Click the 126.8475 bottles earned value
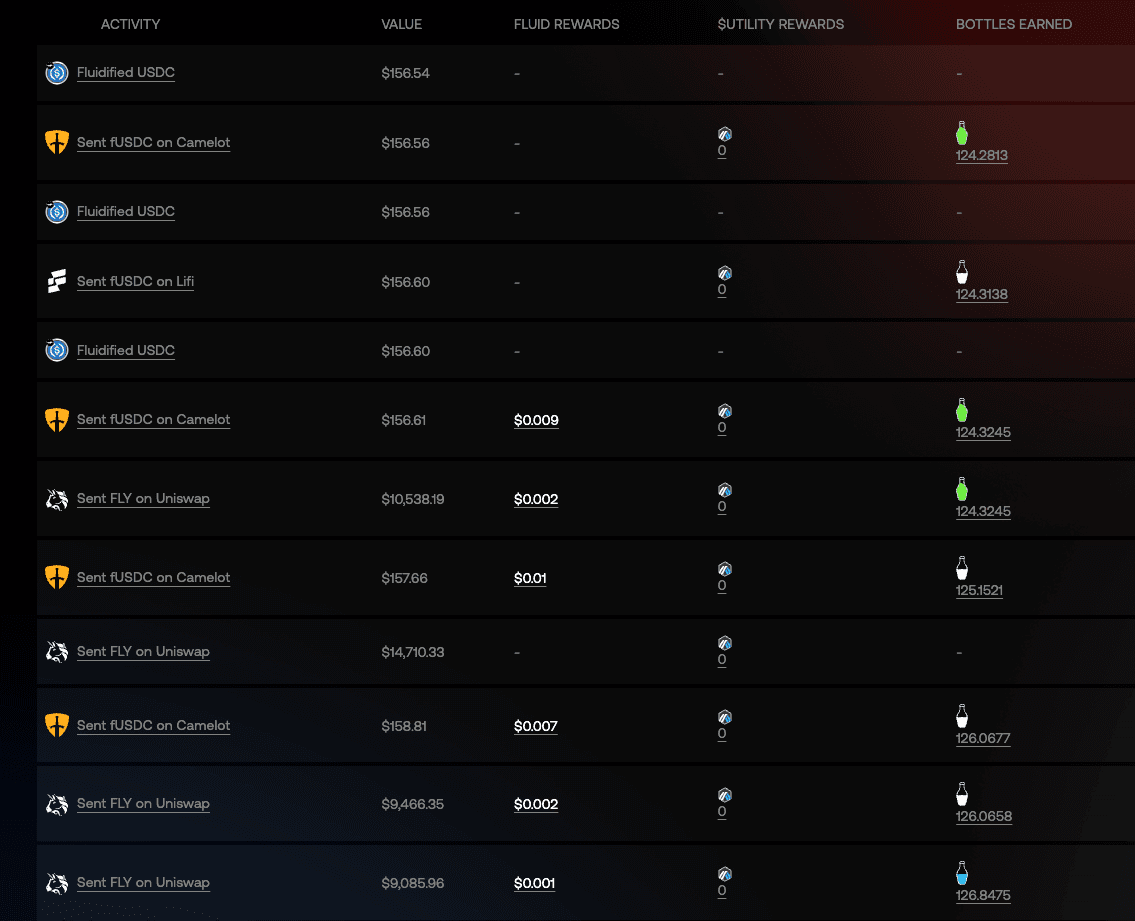1135x921 pixels. 983,896
